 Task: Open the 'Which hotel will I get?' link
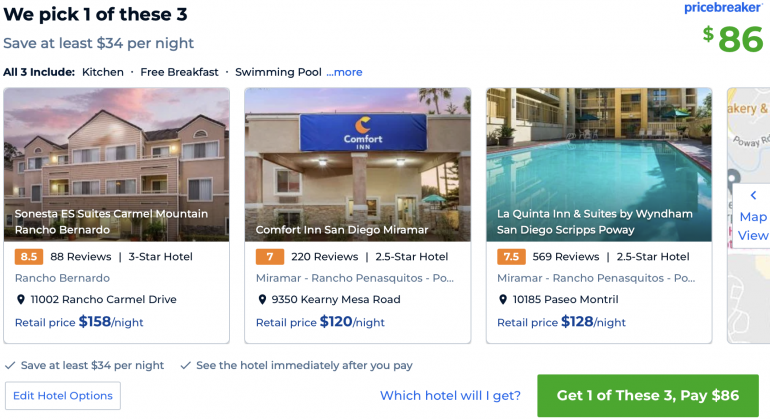(x=450, y=396)
